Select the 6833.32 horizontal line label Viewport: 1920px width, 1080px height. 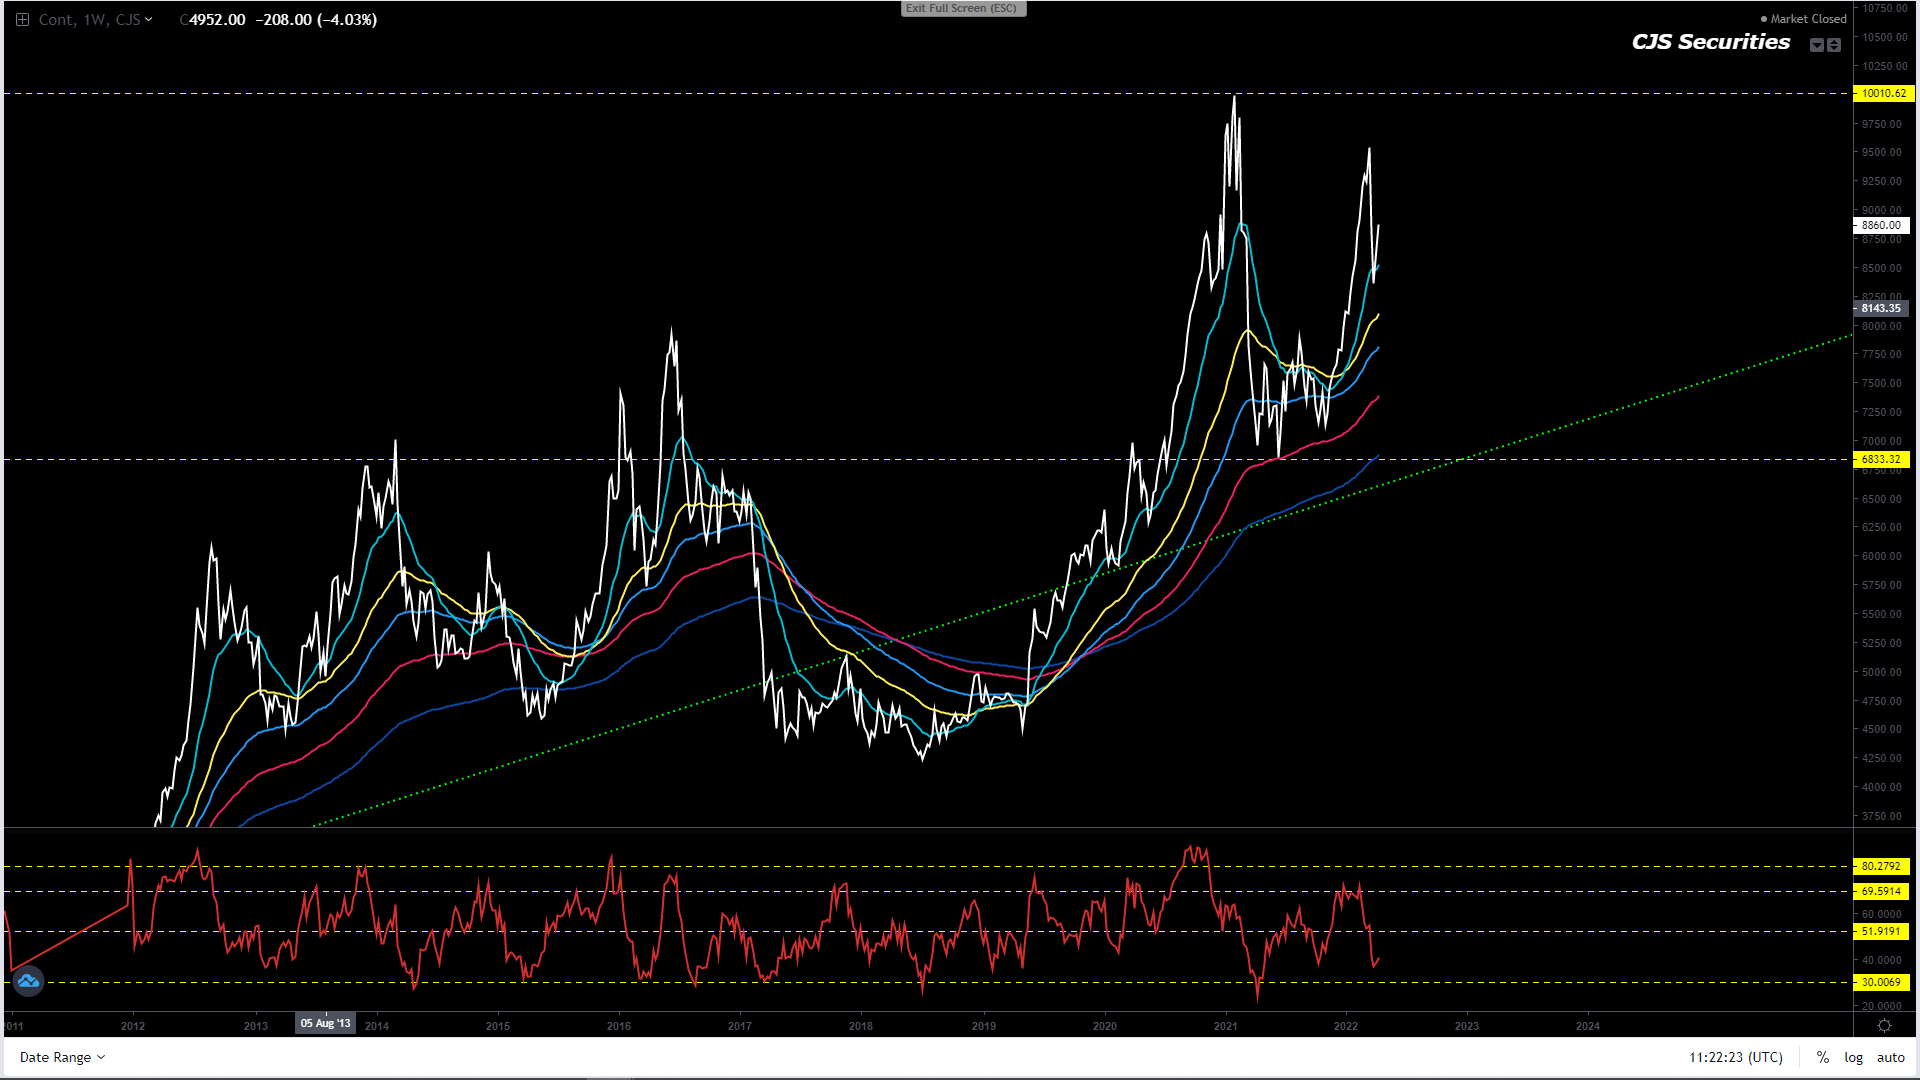[1881, 459]
